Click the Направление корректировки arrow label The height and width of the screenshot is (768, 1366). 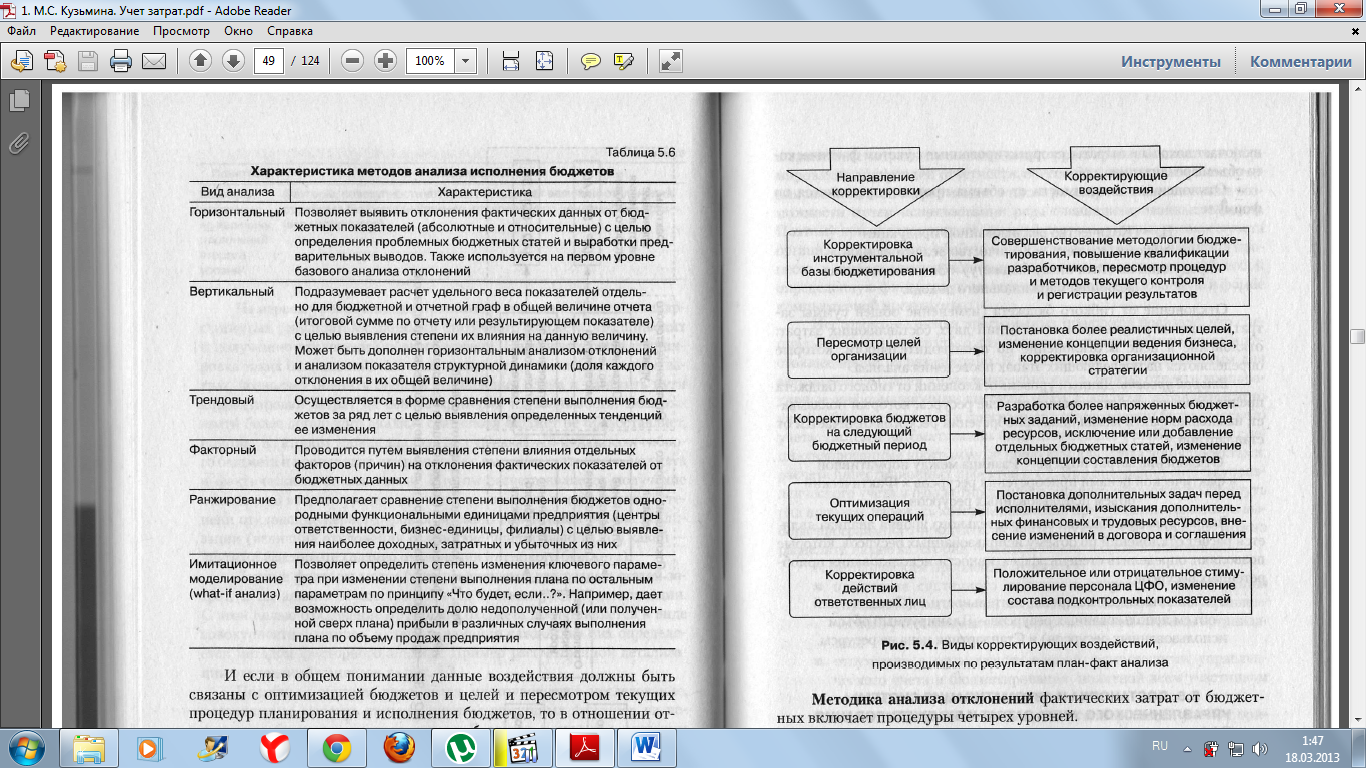[876, 183]
